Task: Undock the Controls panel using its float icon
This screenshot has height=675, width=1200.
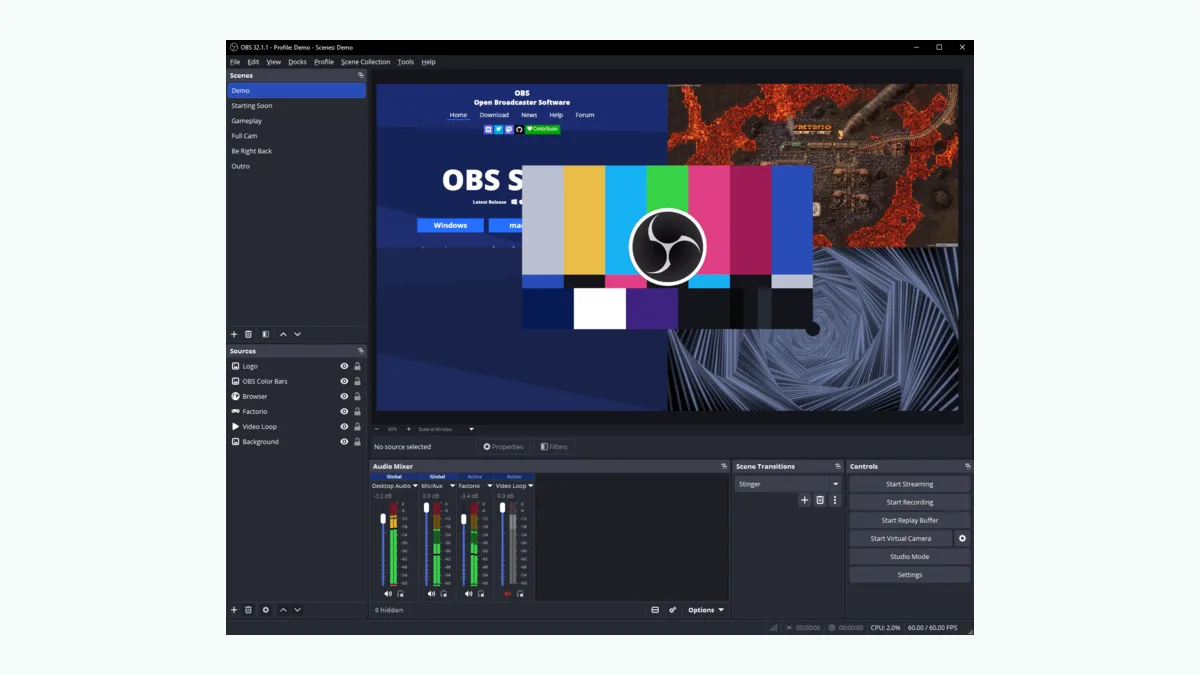Action: (967, 466)
